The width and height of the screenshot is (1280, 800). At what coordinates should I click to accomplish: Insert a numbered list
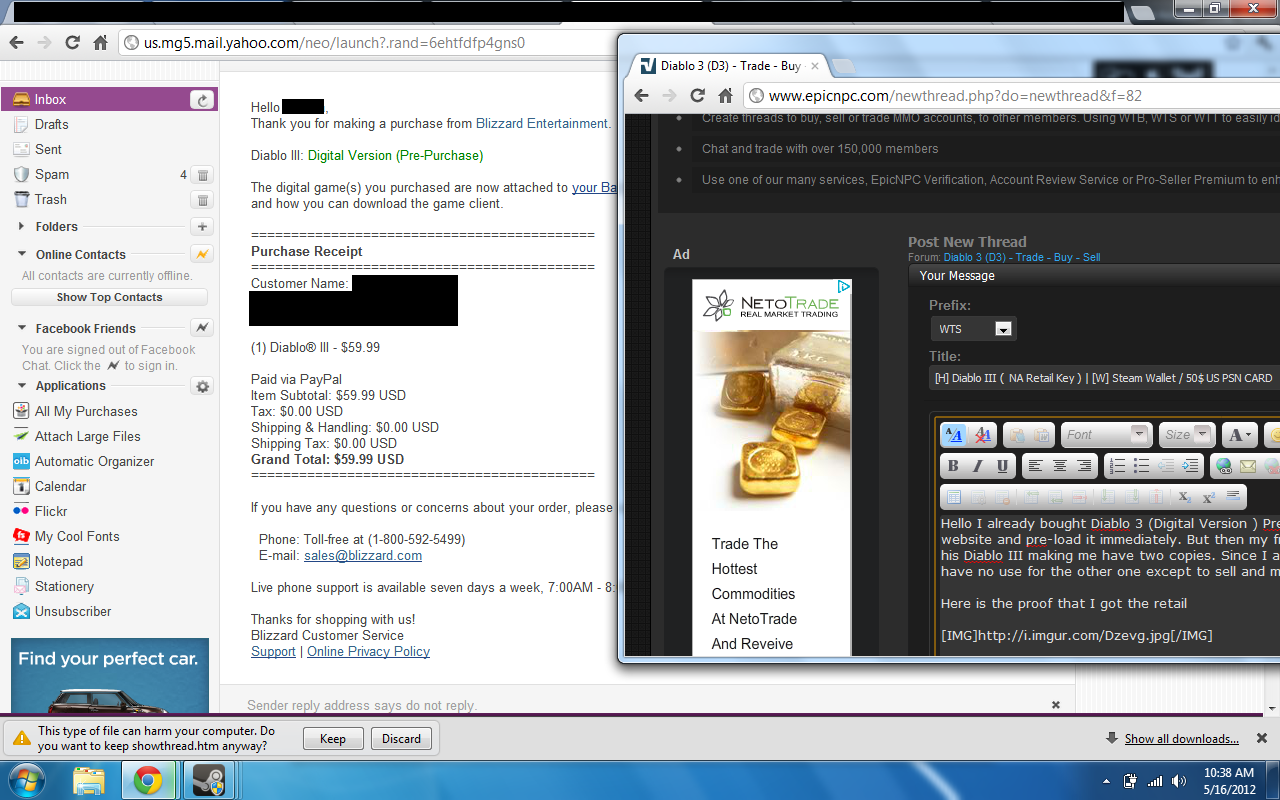pos(1117,466)
